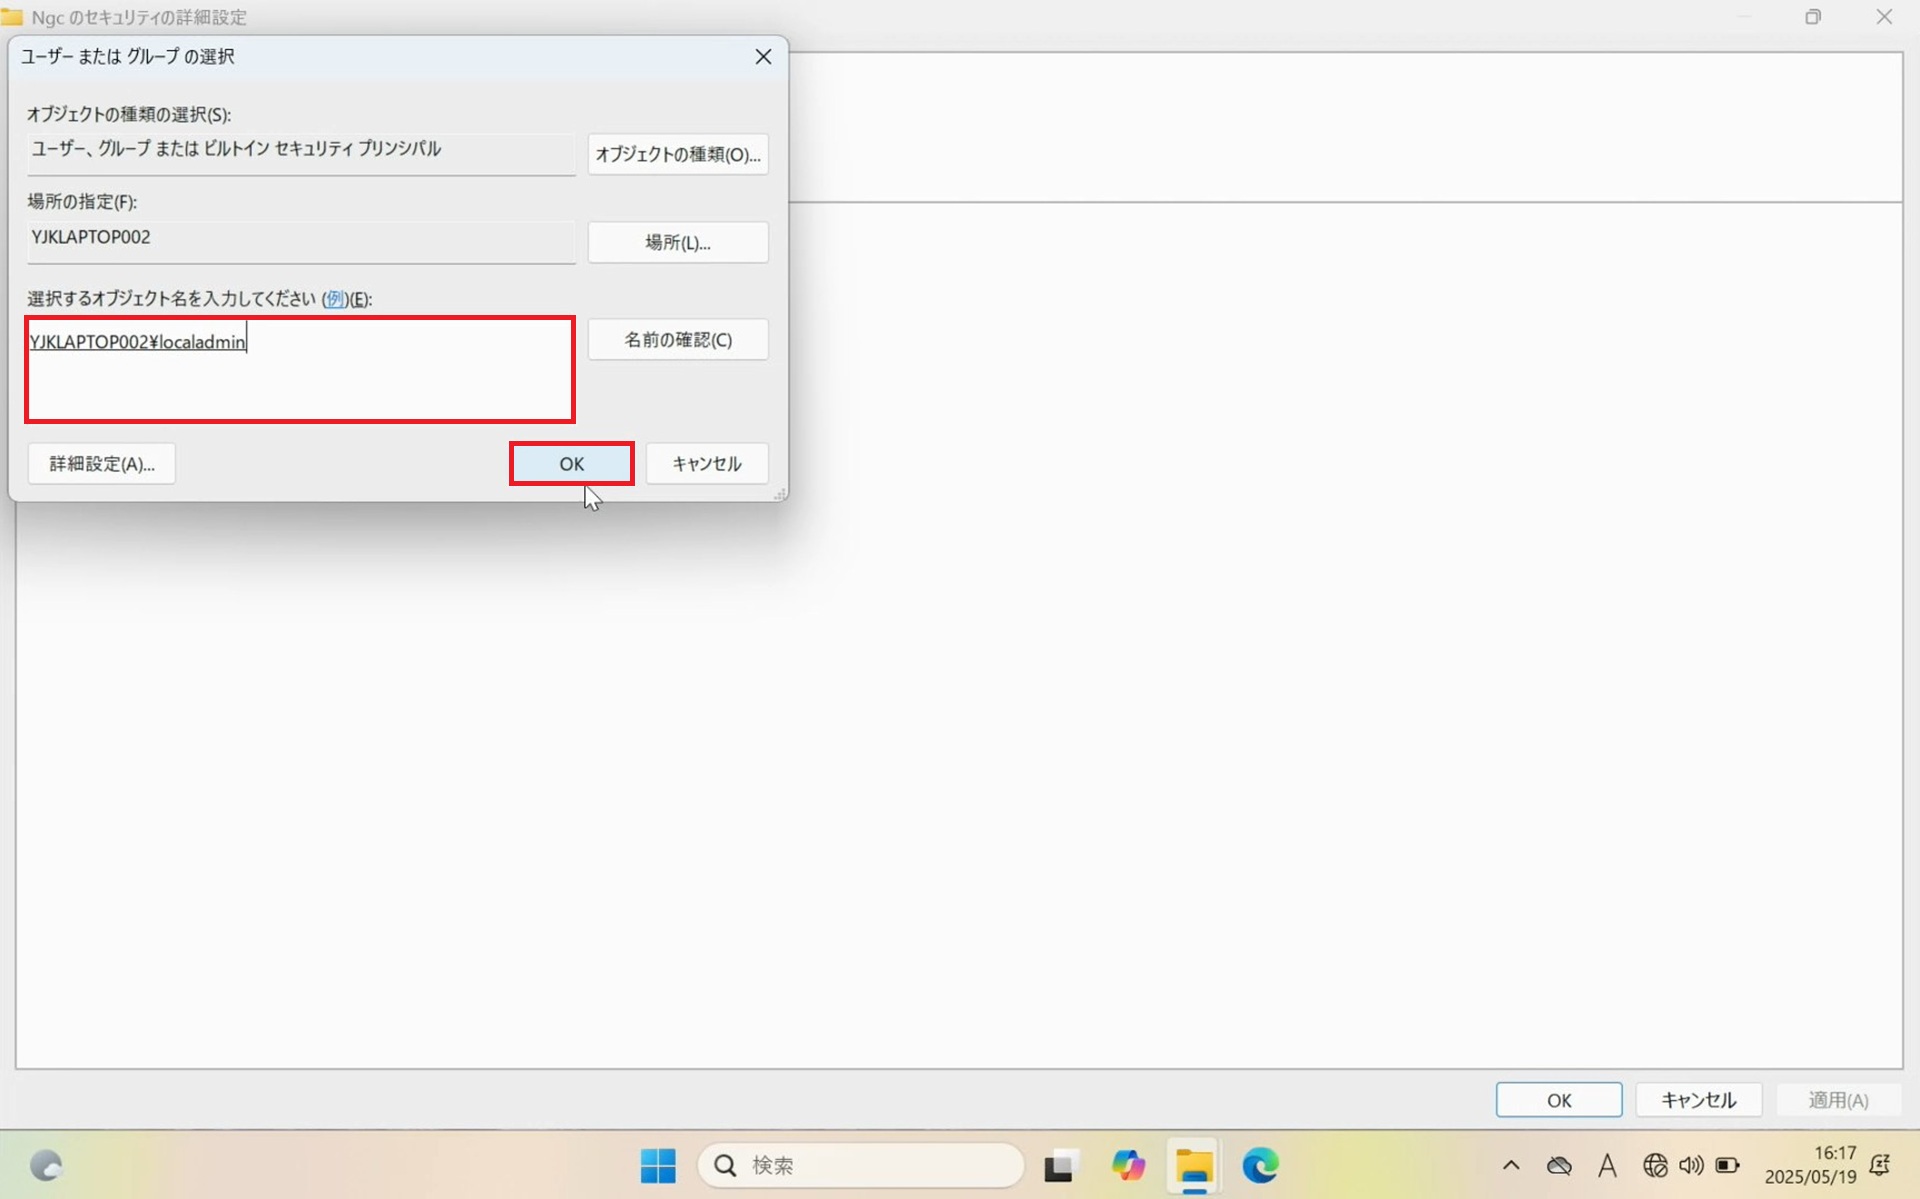
Task: Open 詳細設定(A)... advanced options
Action: coord(102,464)
